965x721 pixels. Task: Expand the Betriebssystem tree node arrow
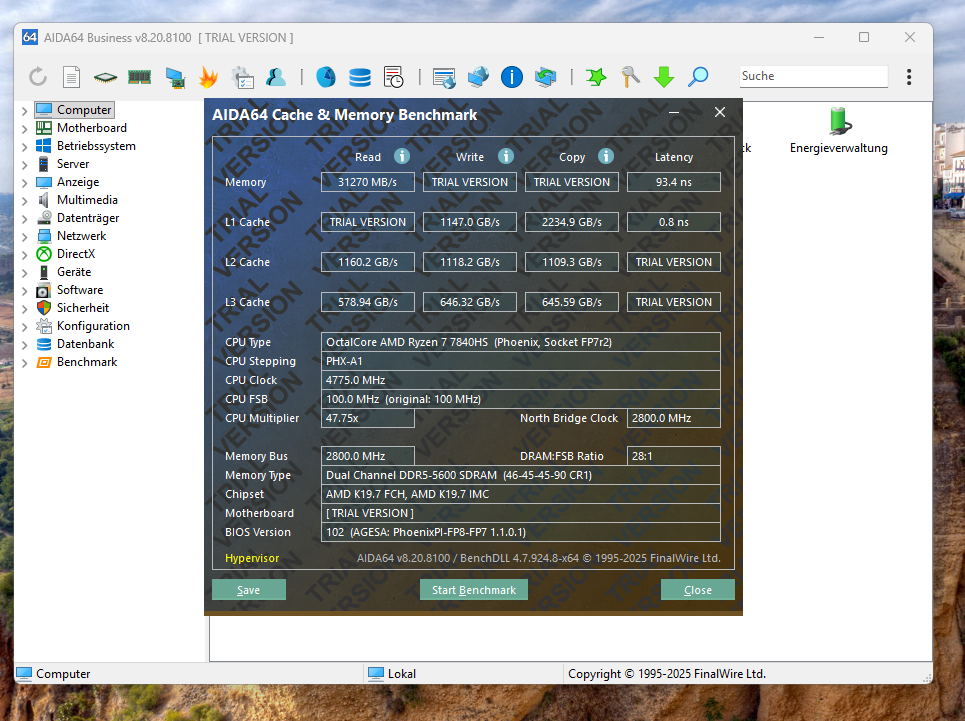click(x=24, y=146)
